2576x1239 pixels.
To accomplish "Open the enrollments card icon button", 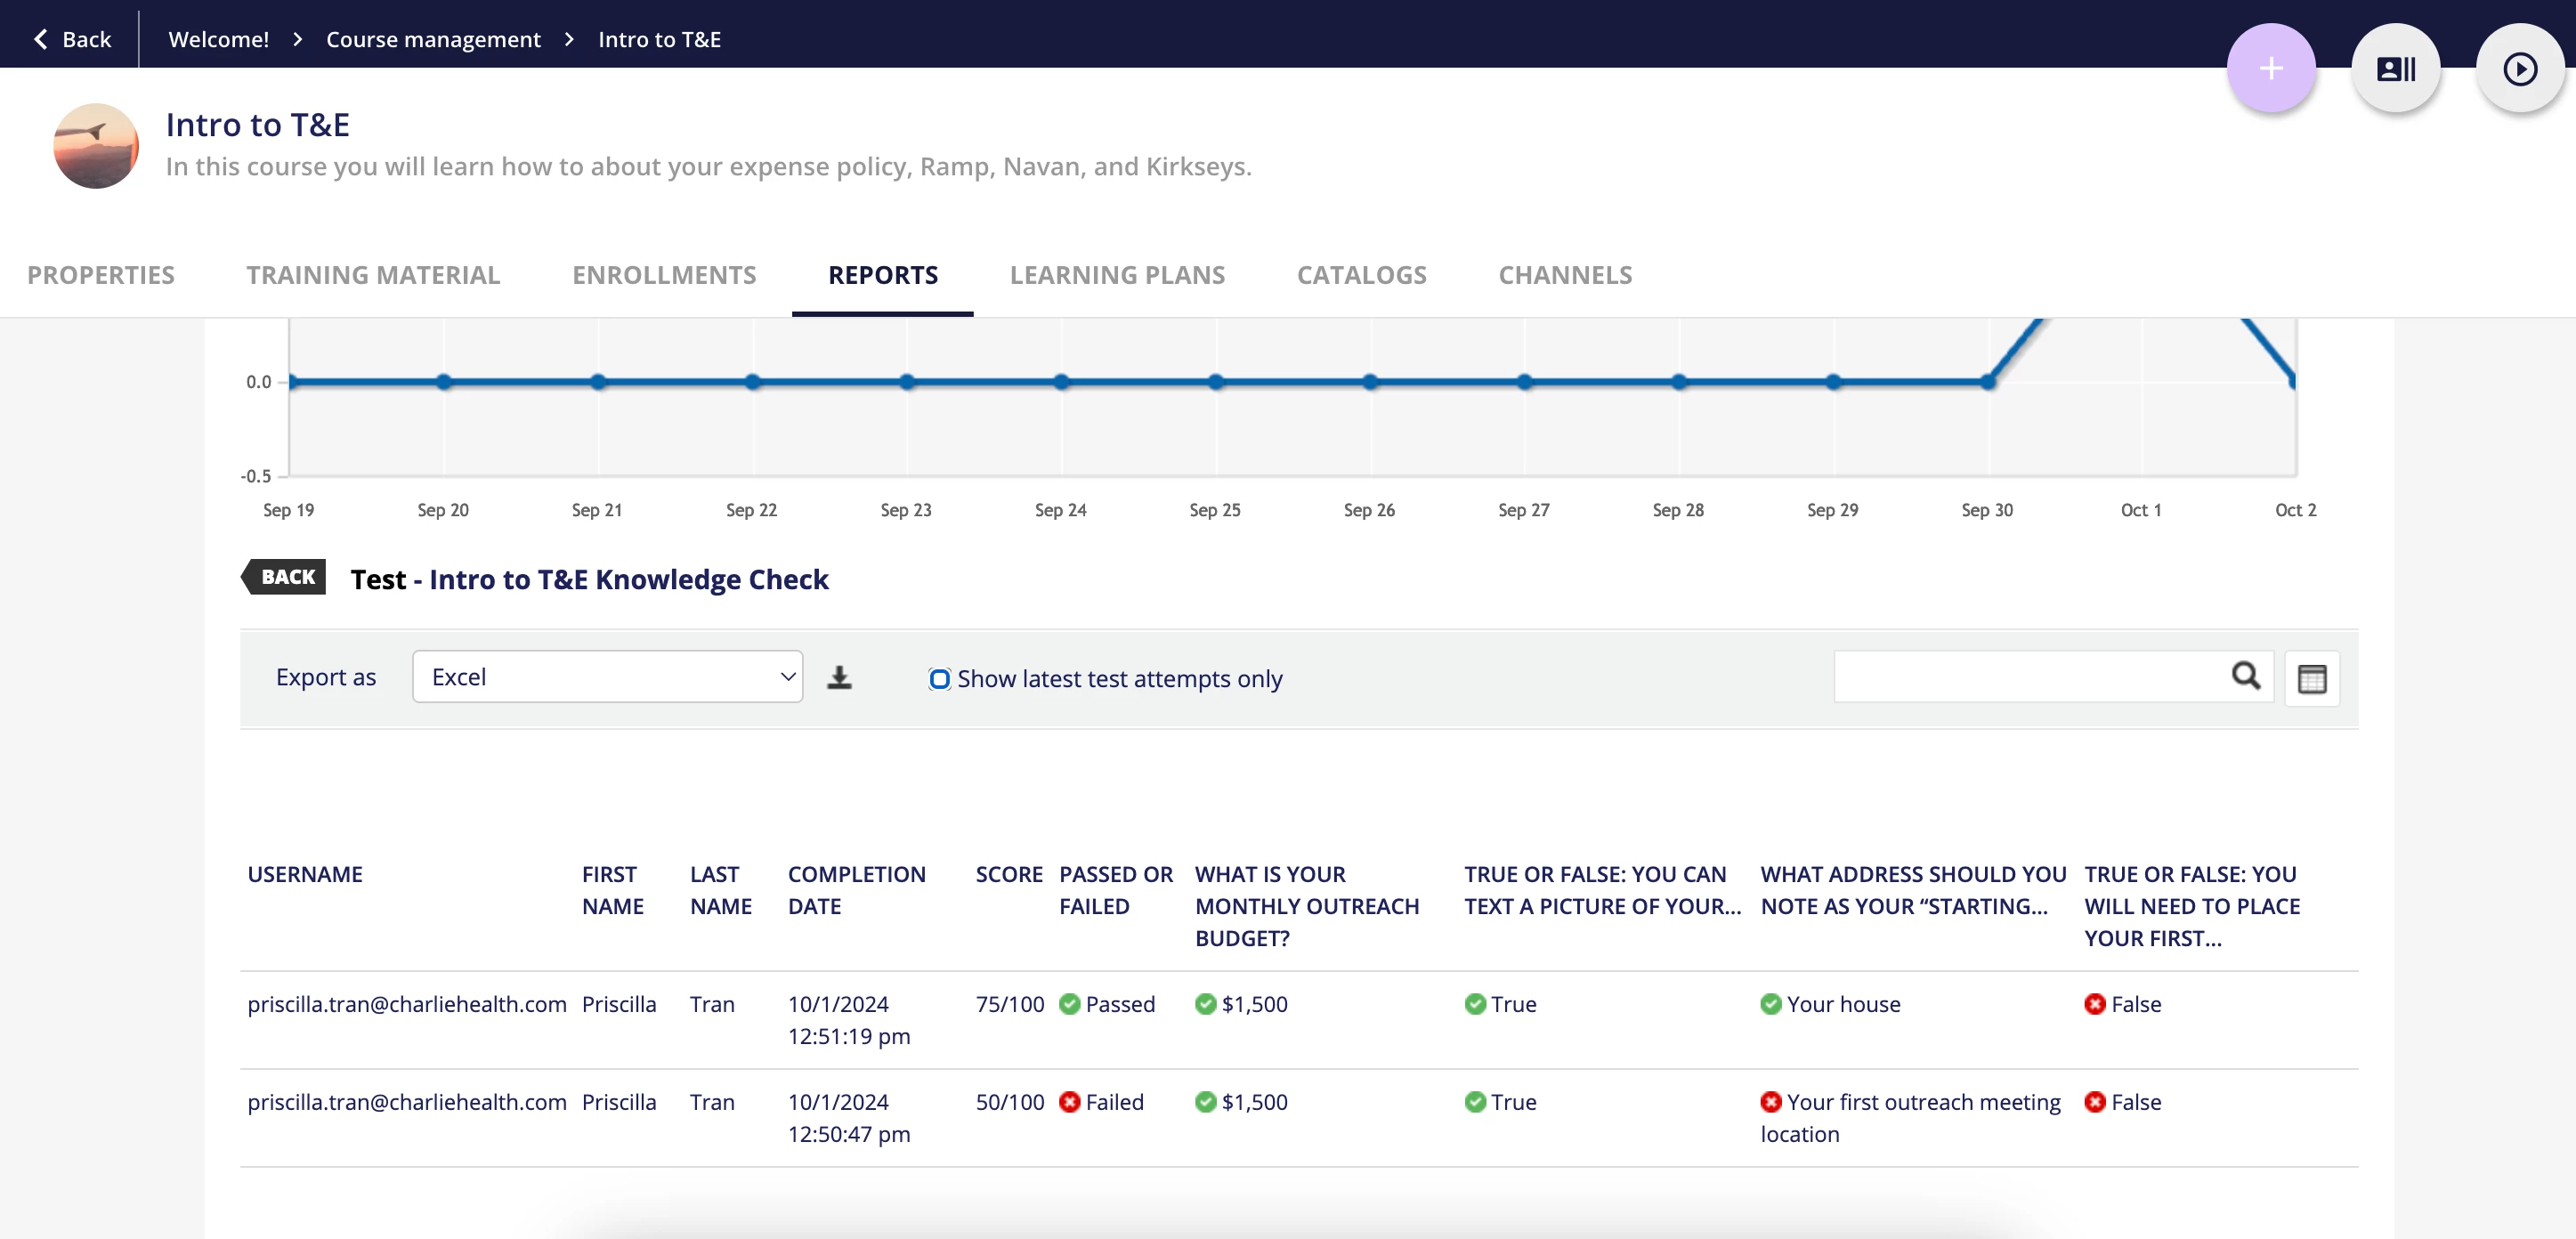I will point(2395,69).
